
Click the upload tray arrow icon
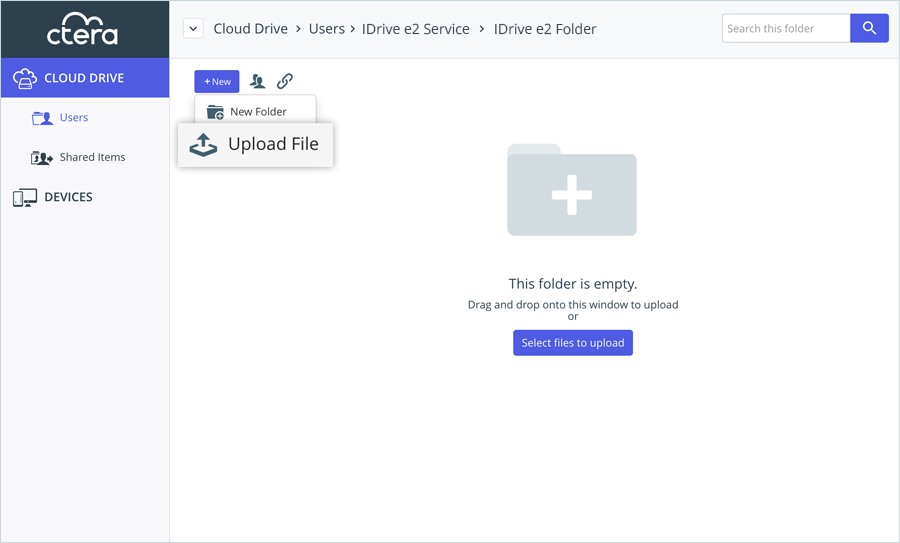coord(203,145)
